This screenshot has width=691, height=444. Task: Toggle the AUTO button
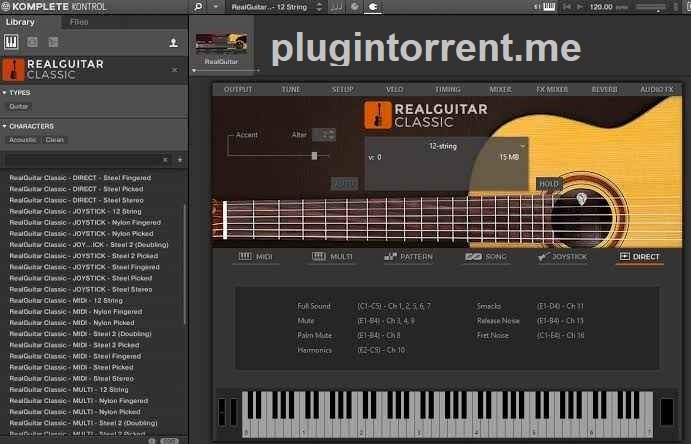click(x=344, y=184)
